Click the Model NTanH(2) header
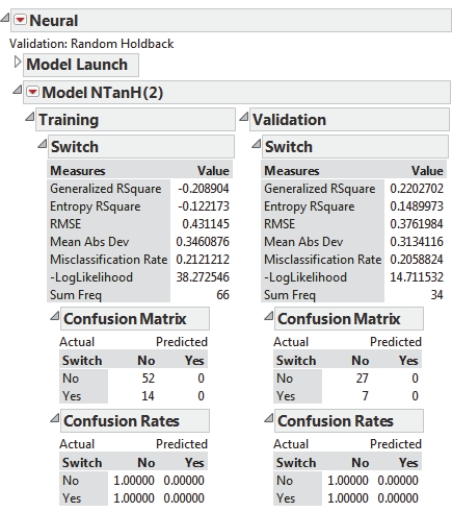The width and height of the screenshot is (452, 512). [237, 92]
